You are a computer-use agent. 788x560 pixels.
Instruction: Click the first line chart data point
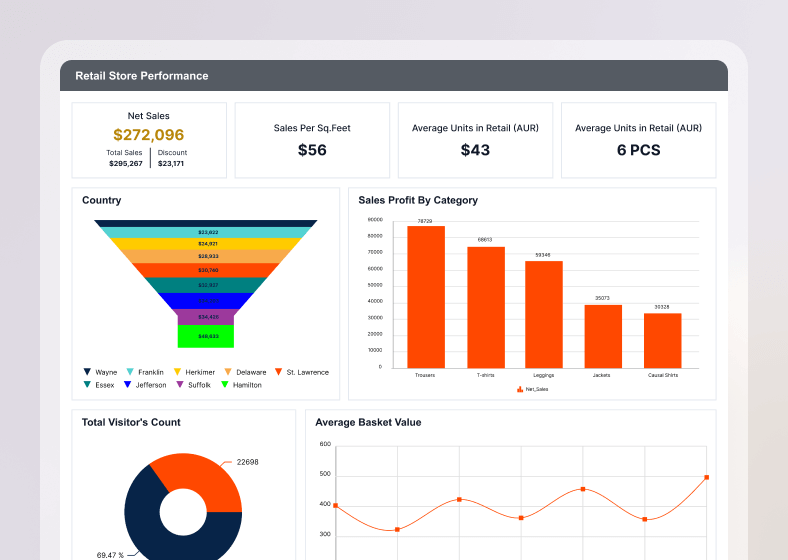click(336, 506)
